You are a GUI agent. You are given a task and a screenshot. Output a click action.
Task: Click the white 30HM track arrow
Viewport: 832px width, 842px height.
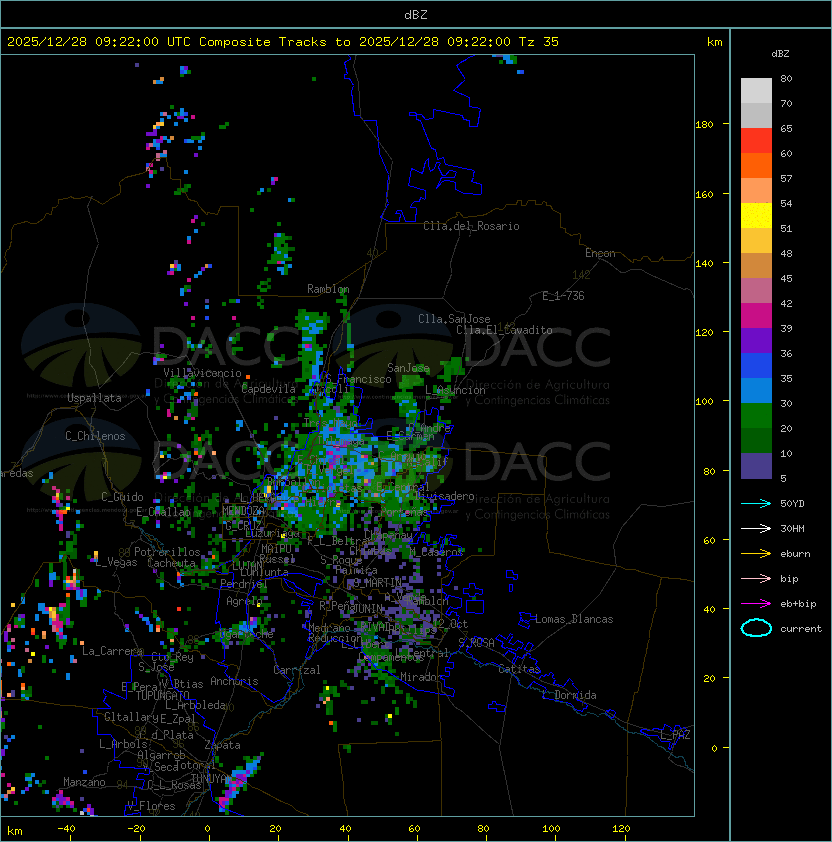point(756,528)
